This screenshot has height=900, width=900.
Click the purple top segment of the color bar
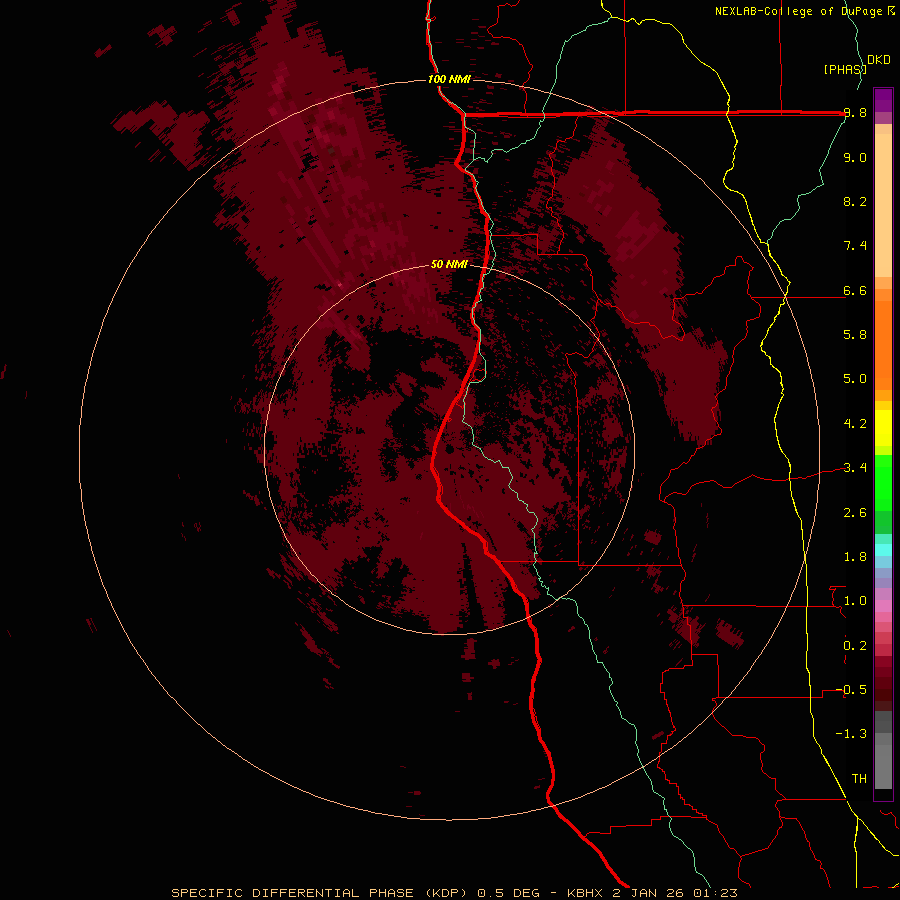click(x=883, y=100)
